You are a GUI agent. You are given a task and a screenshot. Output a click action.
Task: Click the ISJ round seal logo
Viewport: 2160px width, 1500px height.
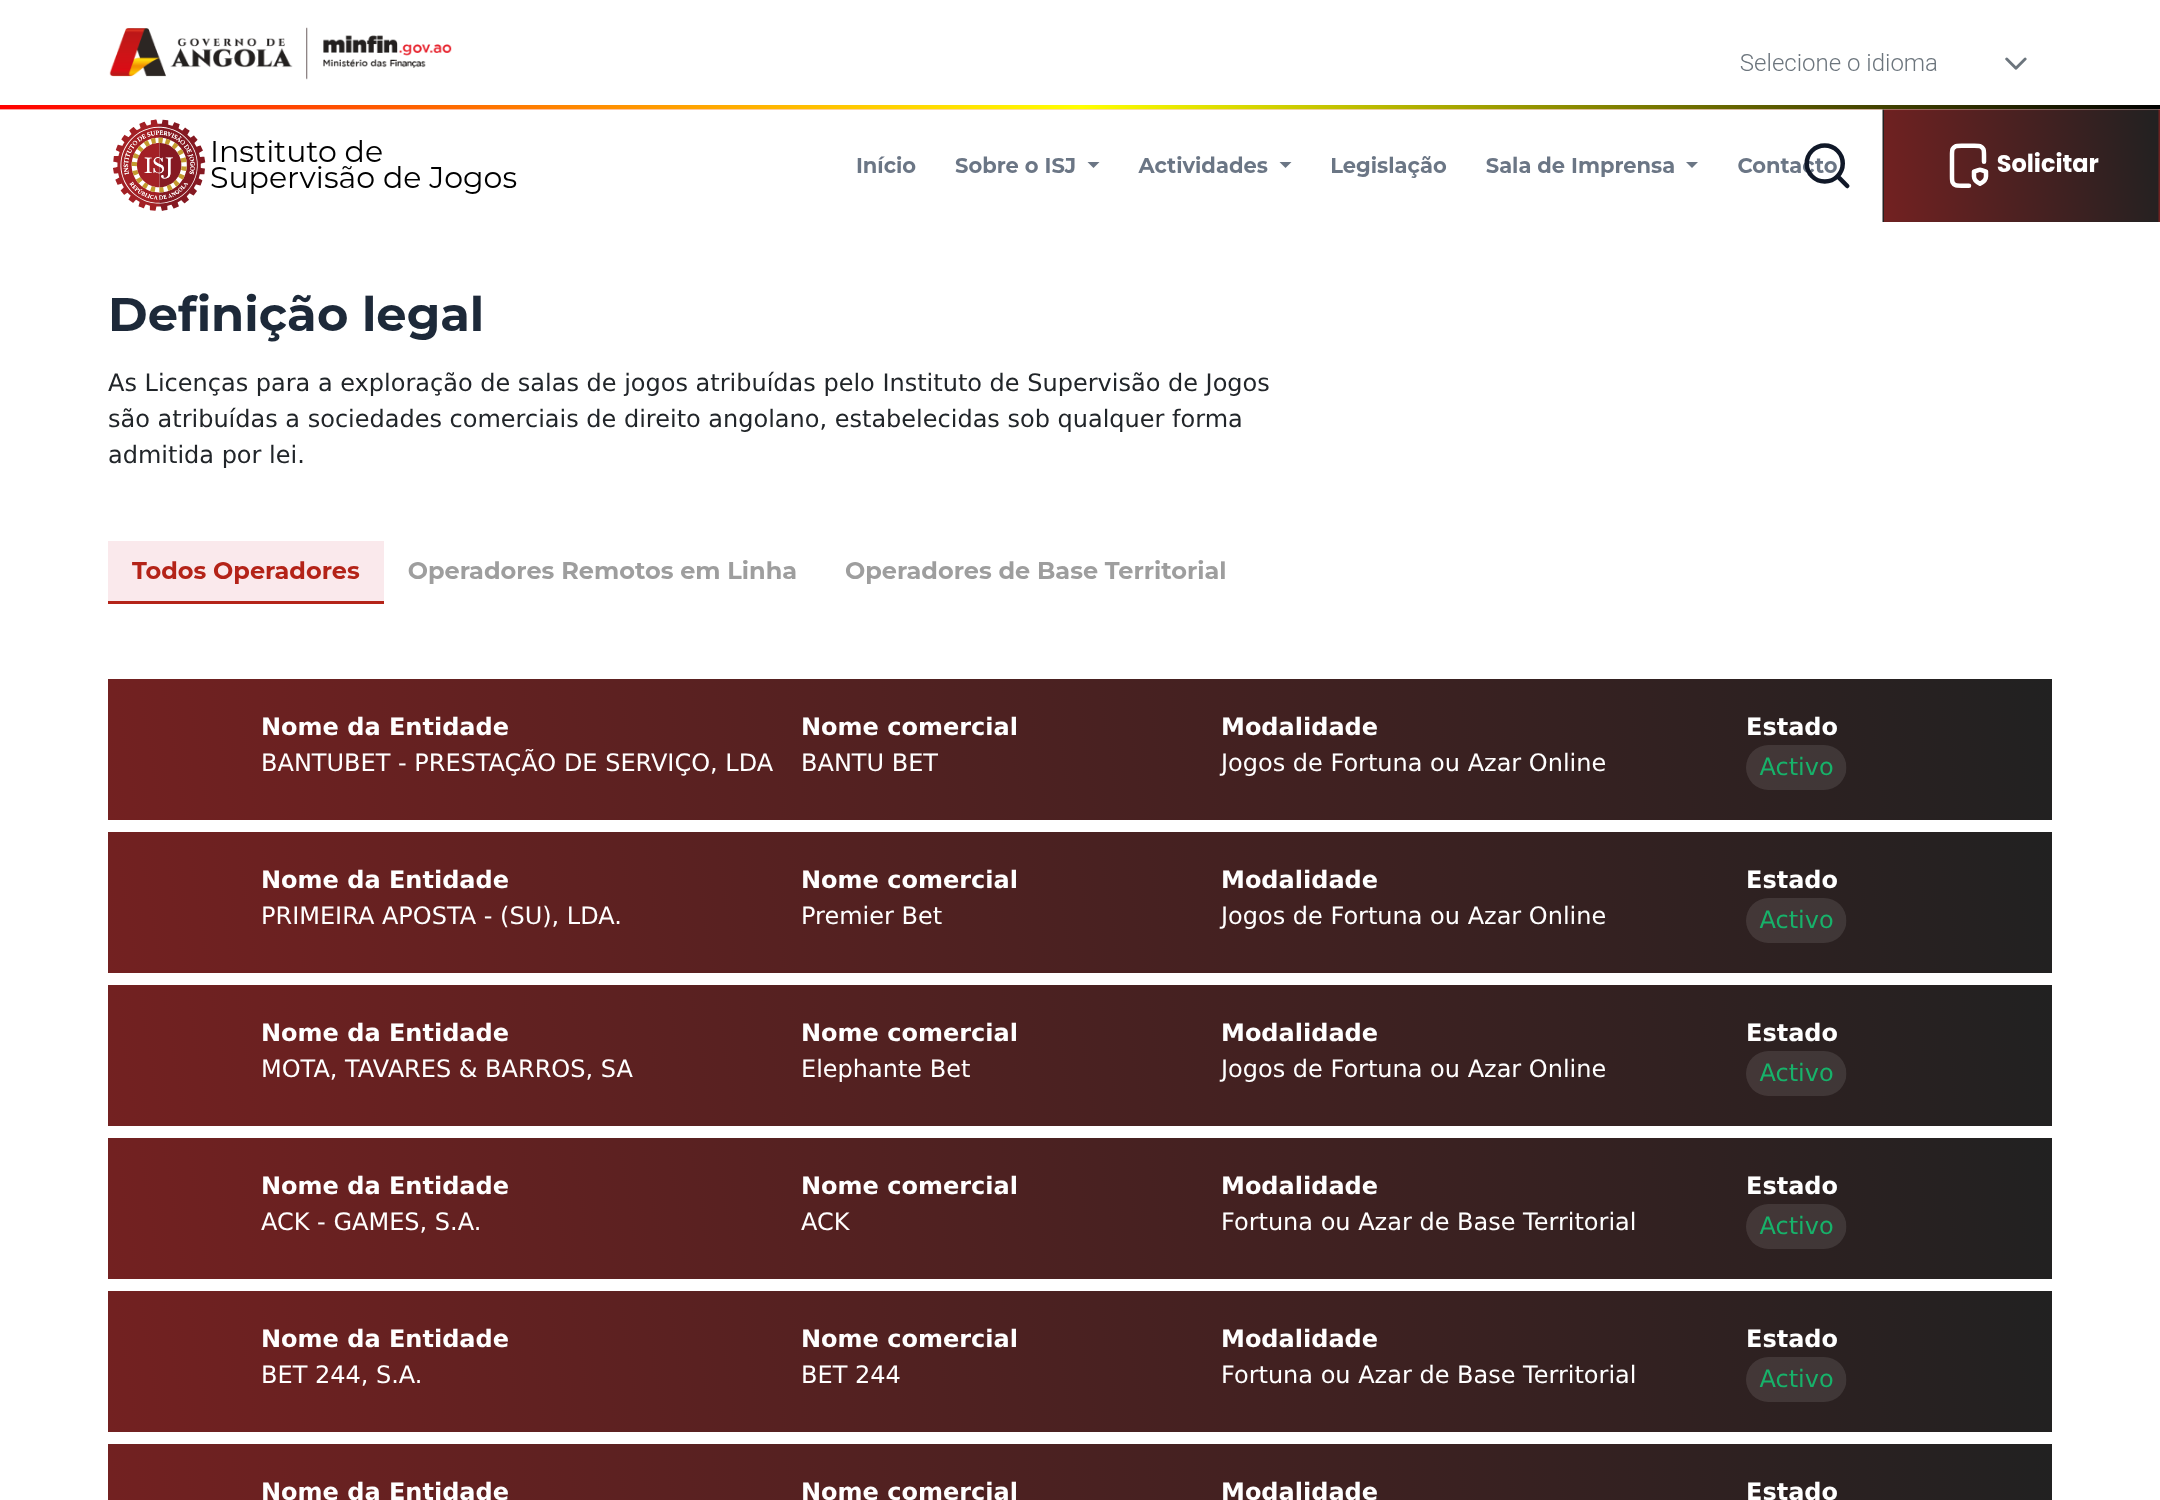pyautogui.click(x=158, y=165)
